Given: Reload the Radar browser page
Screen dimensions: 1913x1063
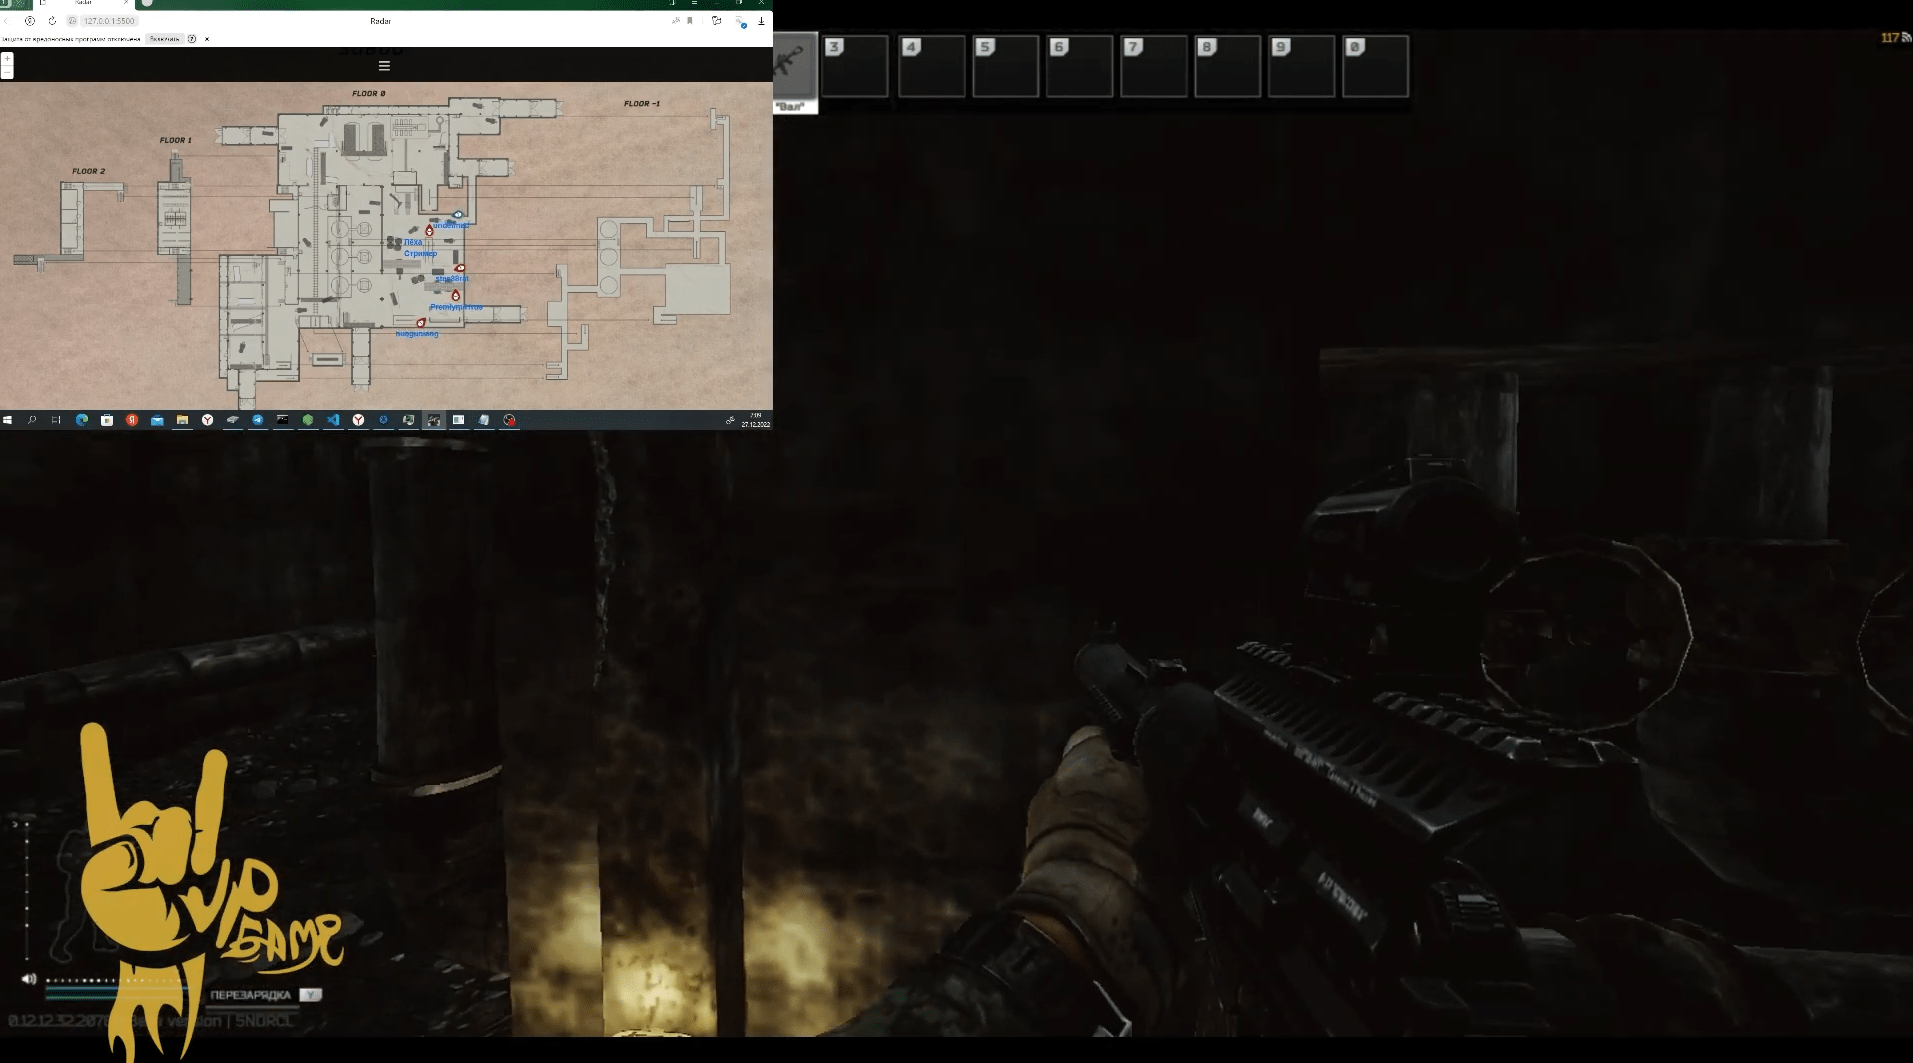Looking at the screenshot, I should 51,21.
